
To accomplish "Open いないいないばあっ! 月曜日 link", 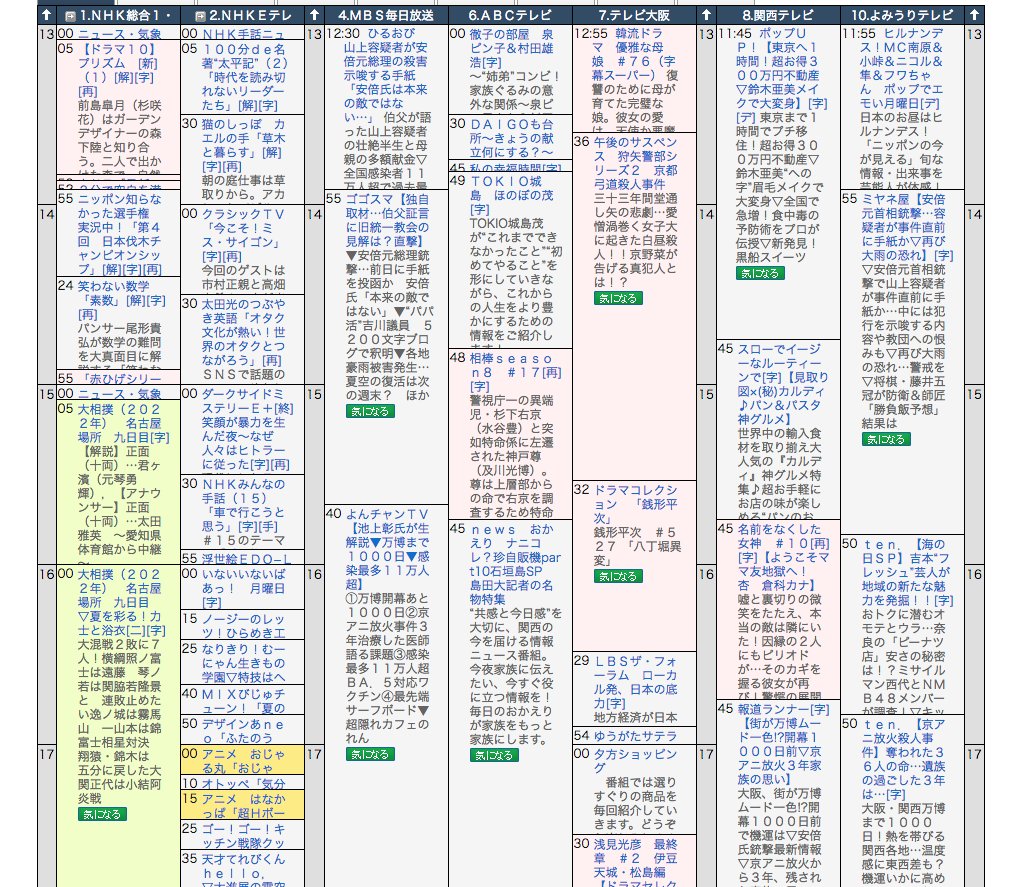I will tap(243, 588).
